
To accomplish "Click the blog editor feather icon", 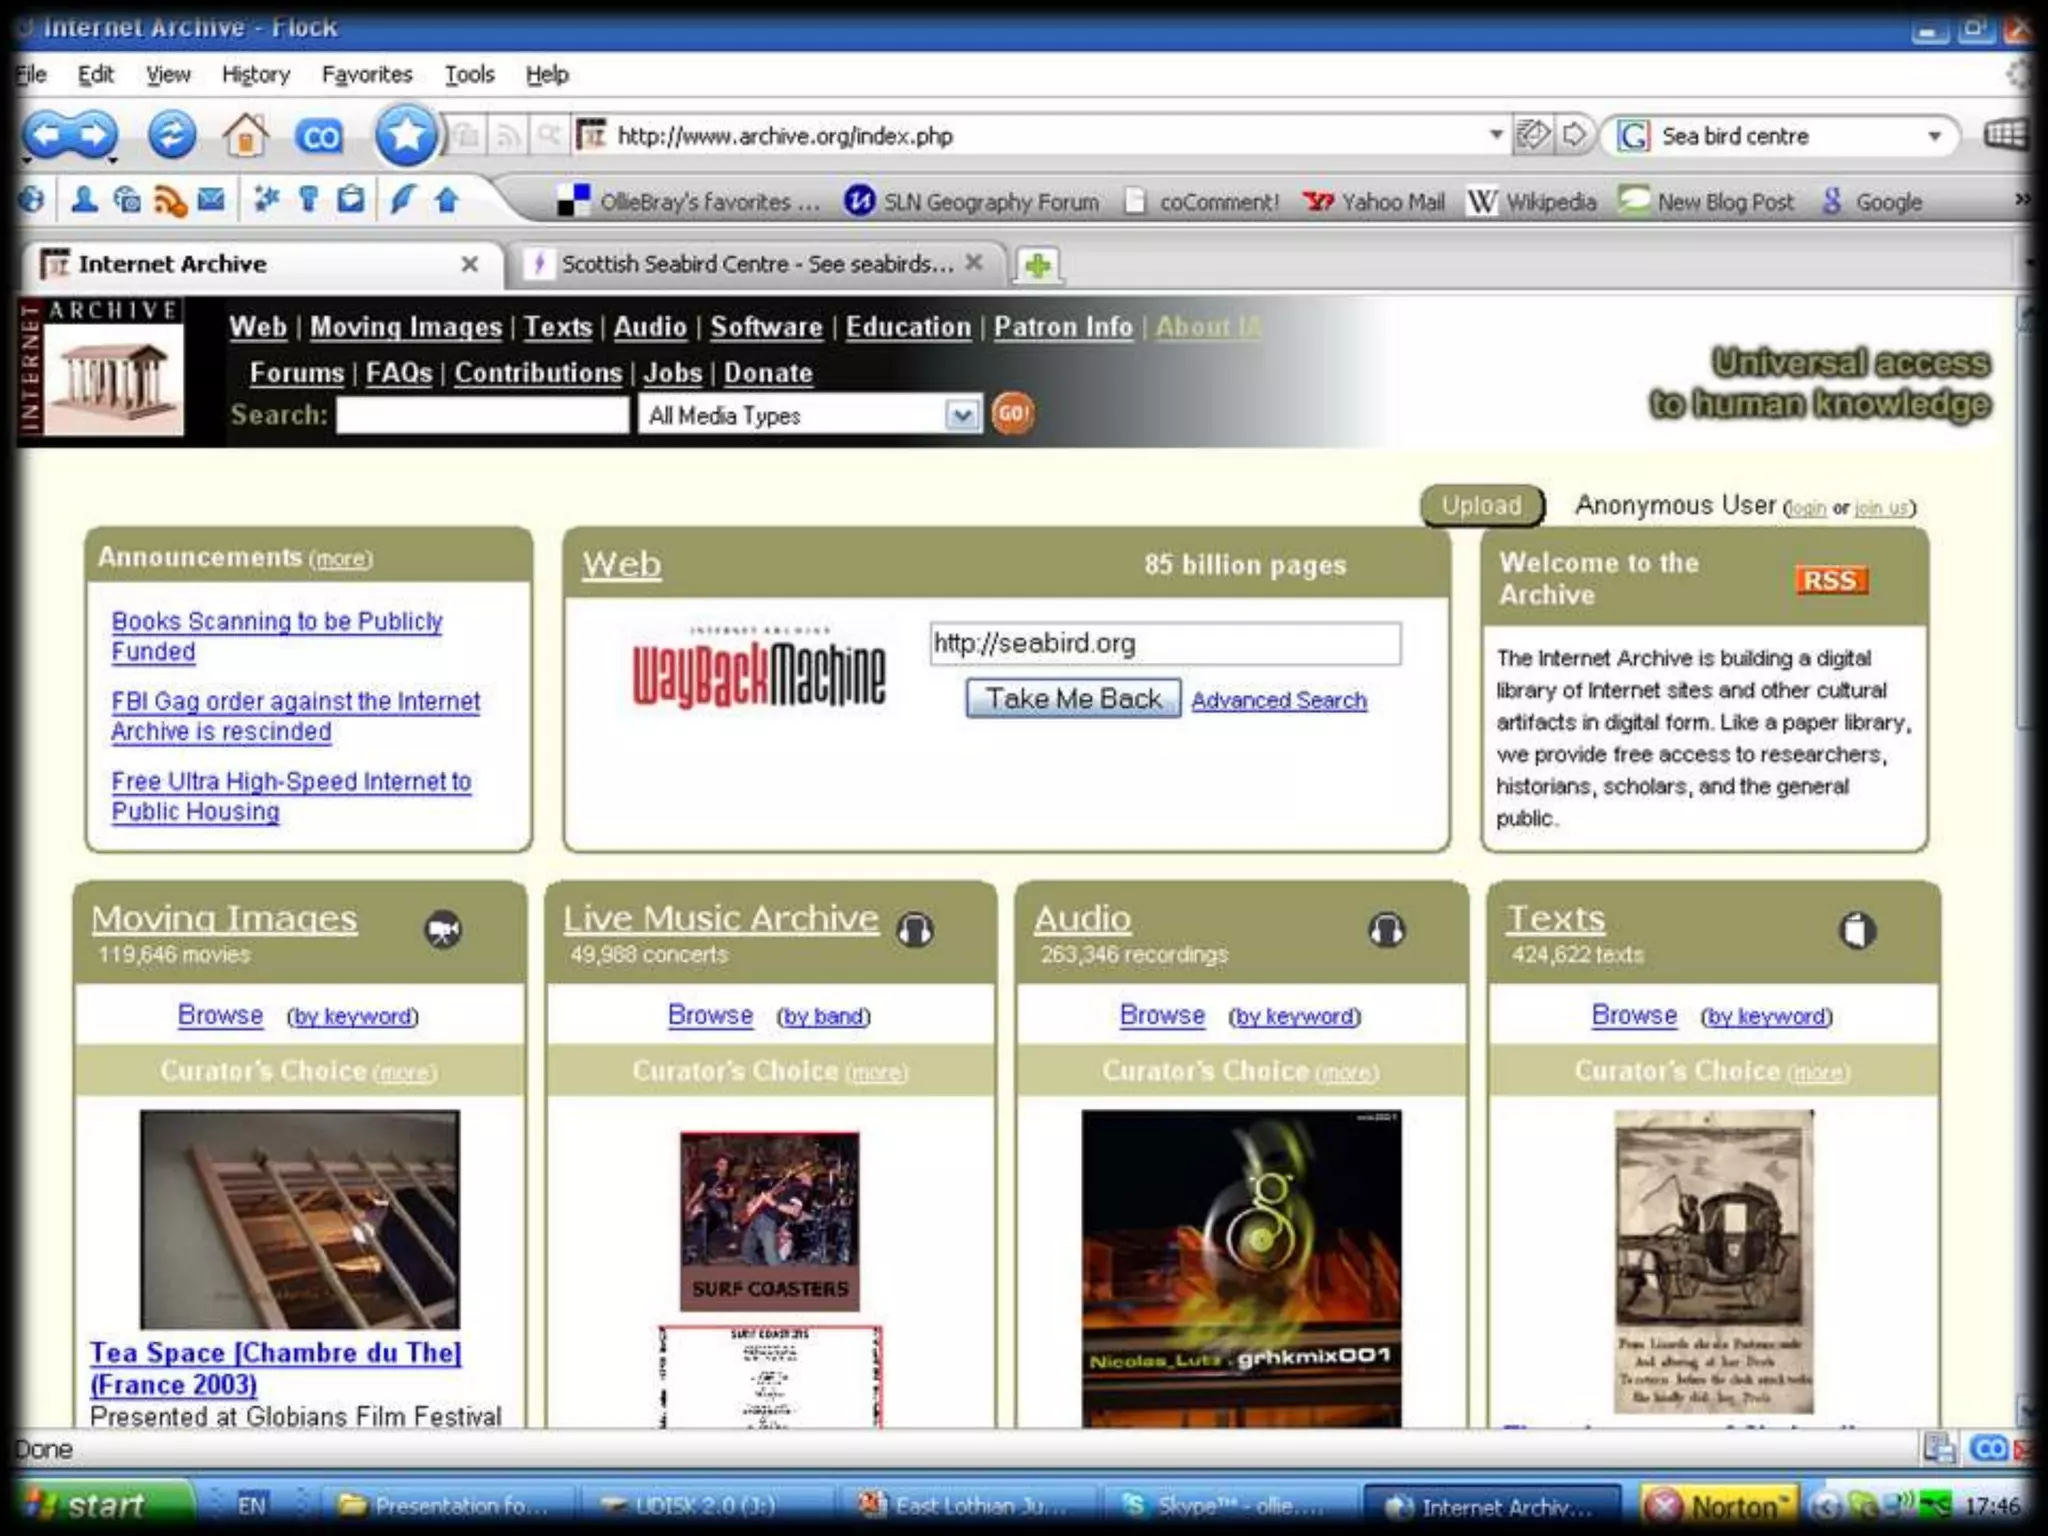I will coord(402,201).
